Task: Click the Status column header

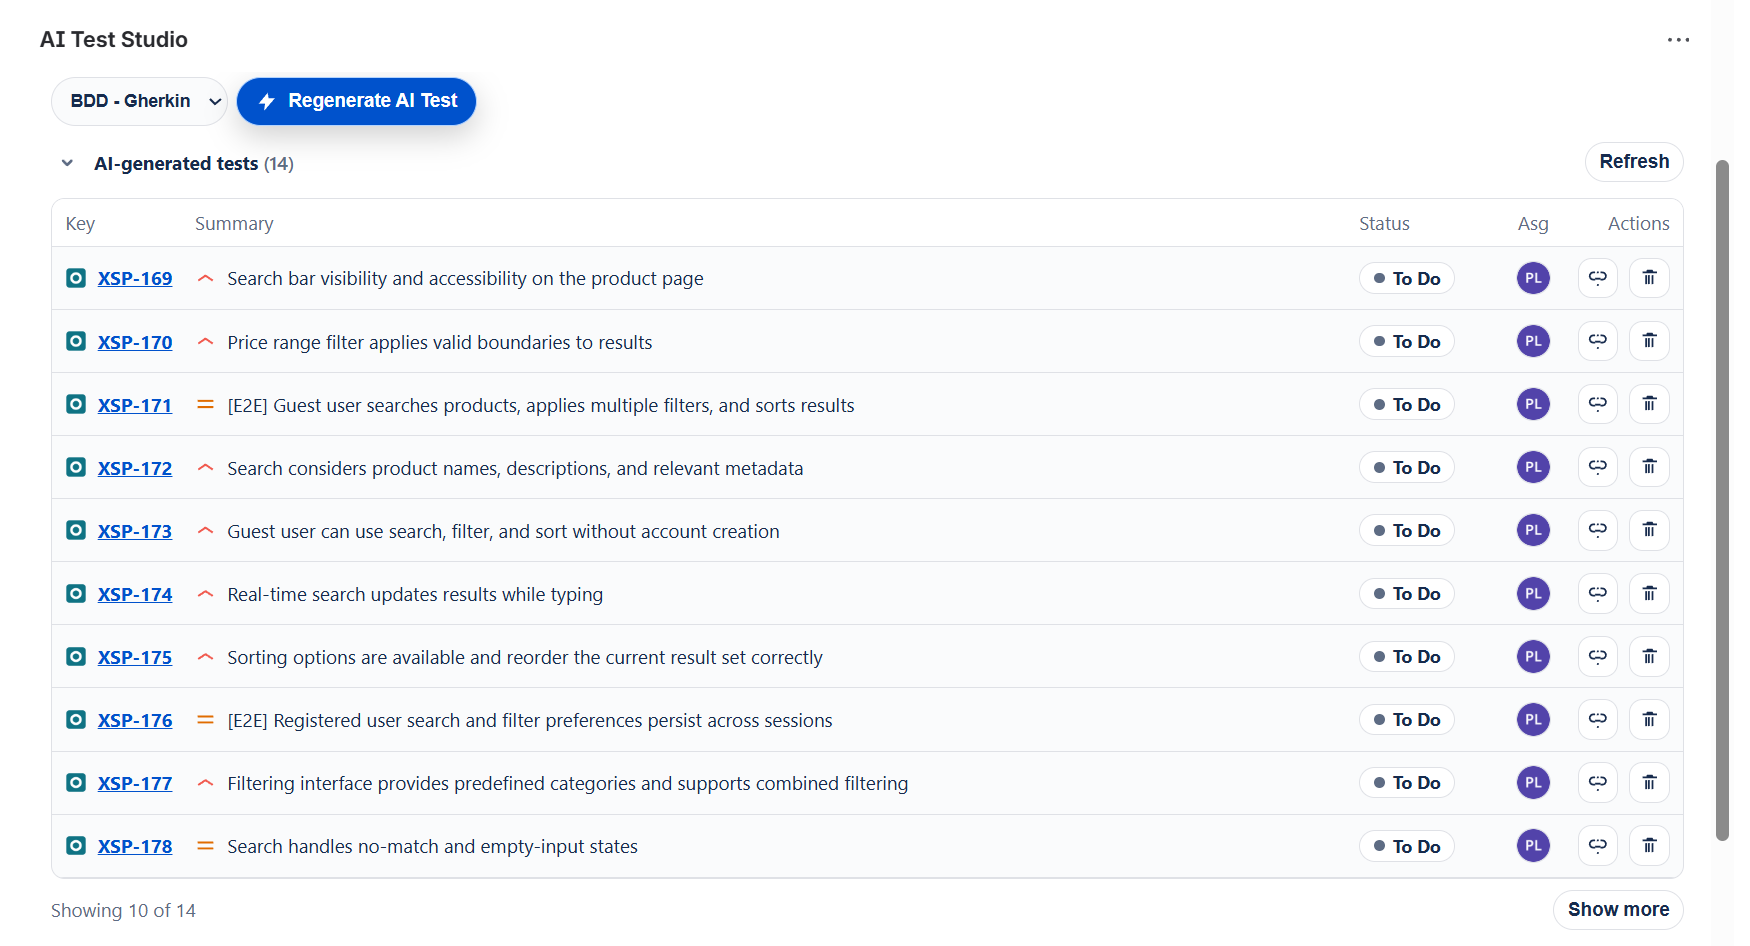Action: [x=1383, y=224]
